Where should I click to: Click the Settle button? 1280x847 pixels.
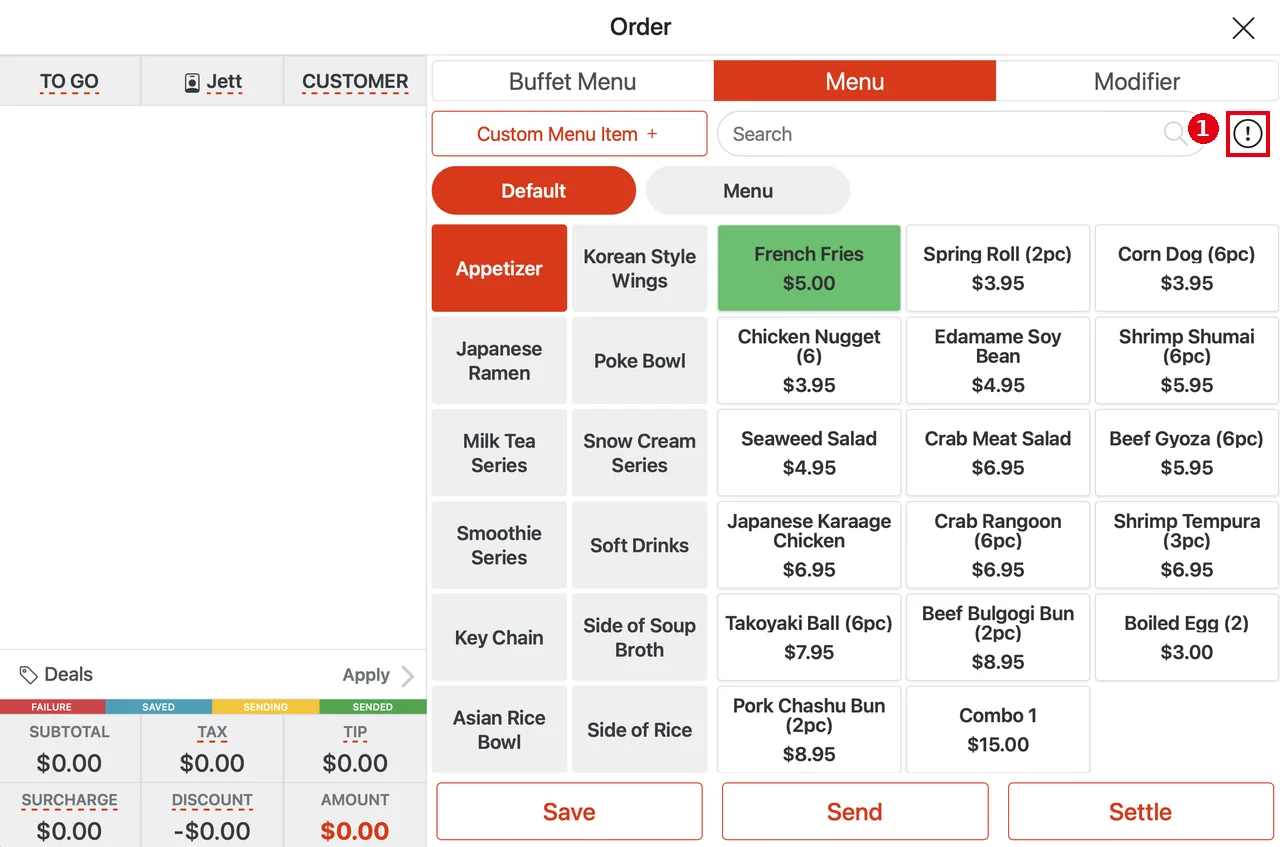1140,811
